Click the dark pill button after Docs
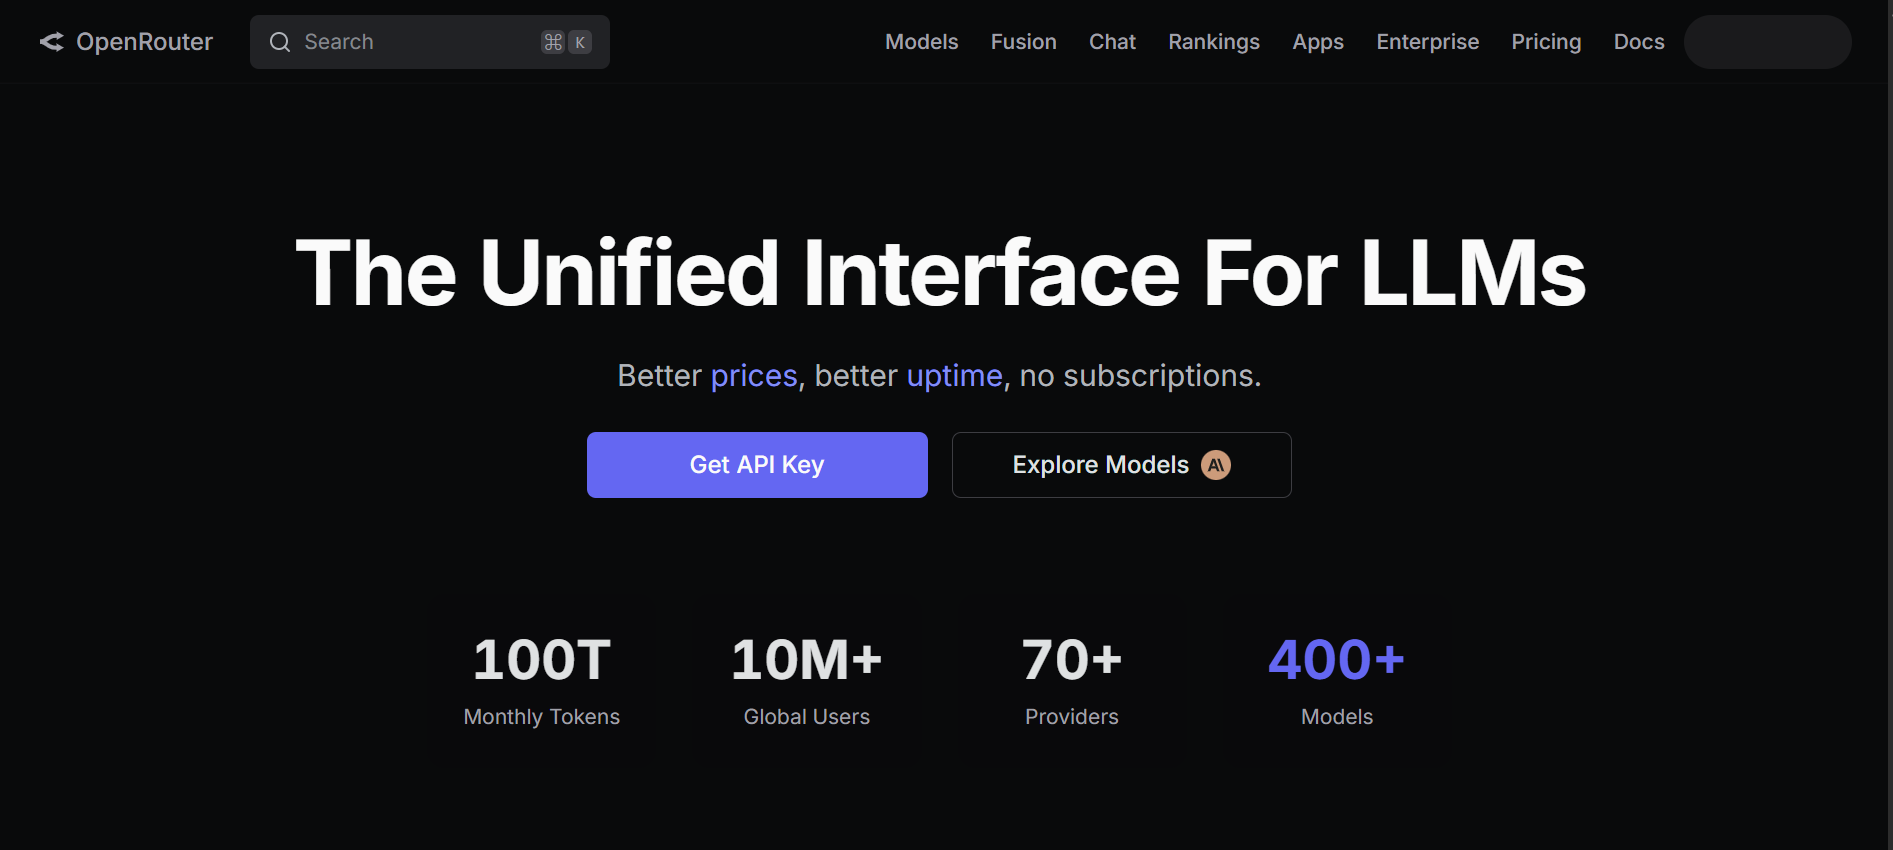This screenshot has height=850, width=1893. (x=1768, y=42)
